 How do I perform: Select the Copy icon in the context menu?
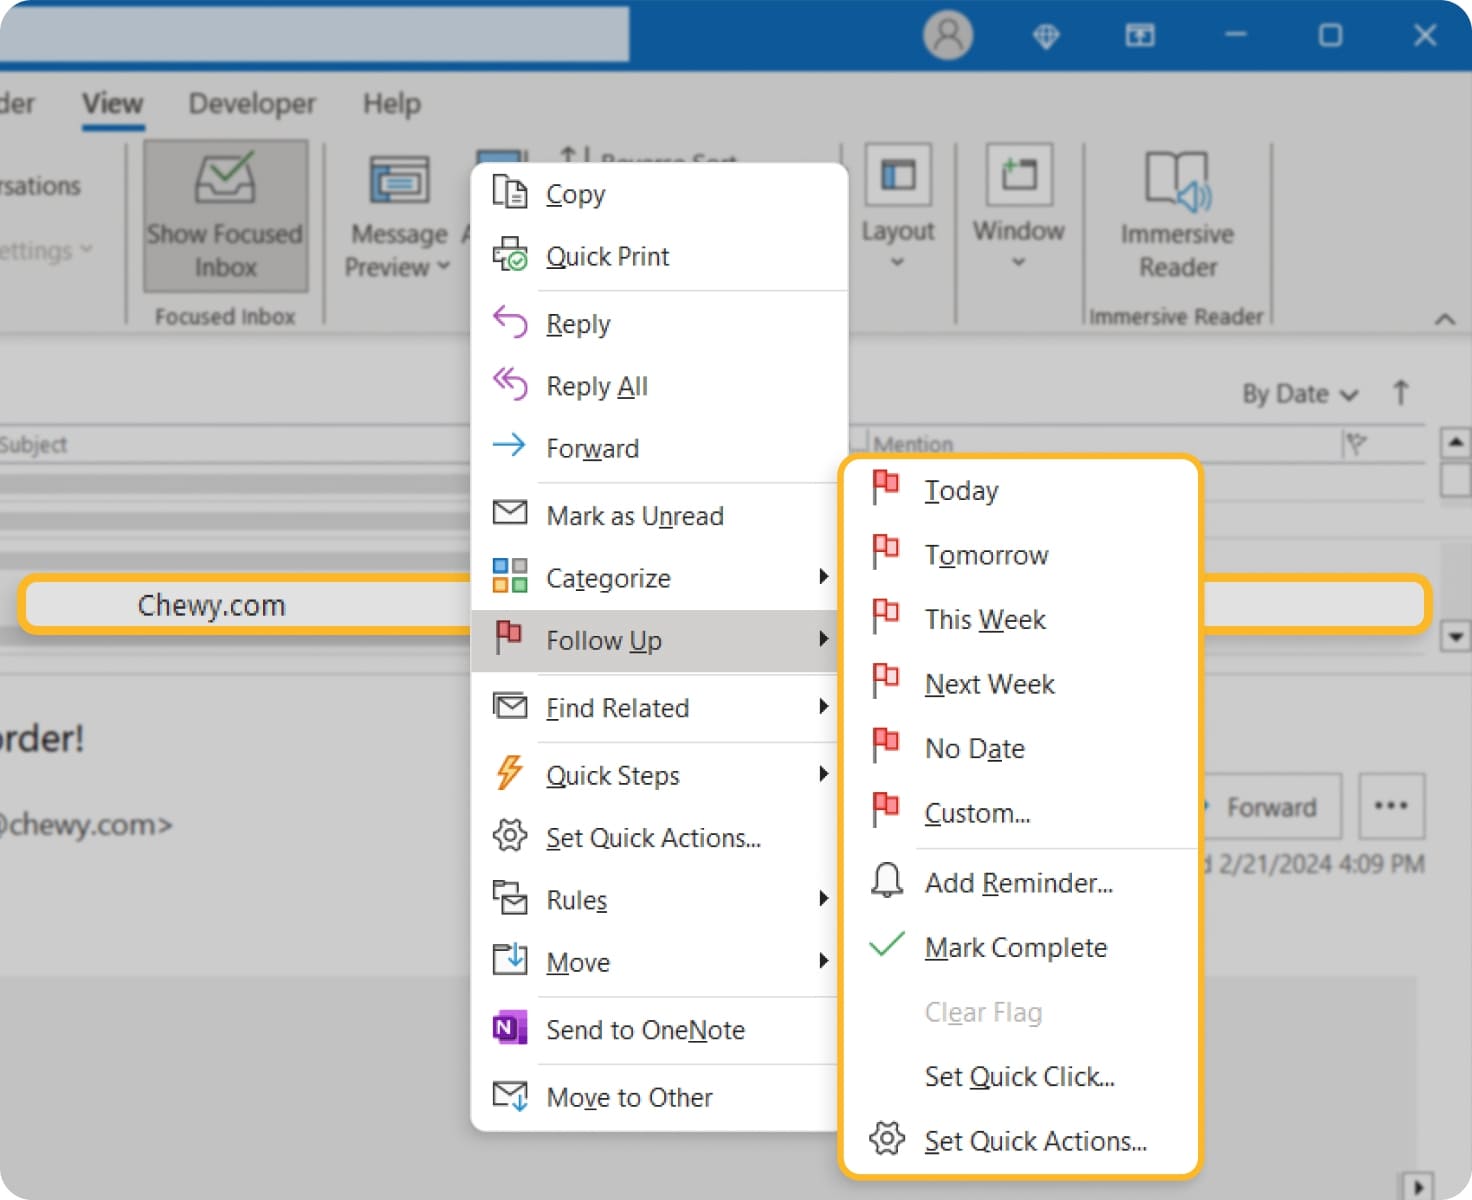pyautogui.click(x=510, y=192)
